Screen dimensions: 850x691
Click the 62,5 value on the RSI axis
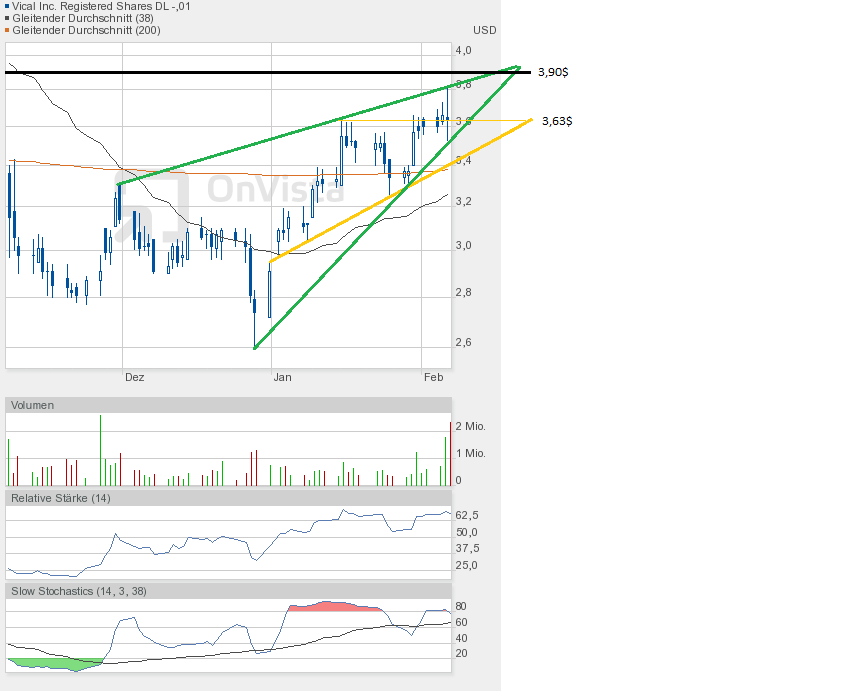pyautogui.click(x=467, y=515)
